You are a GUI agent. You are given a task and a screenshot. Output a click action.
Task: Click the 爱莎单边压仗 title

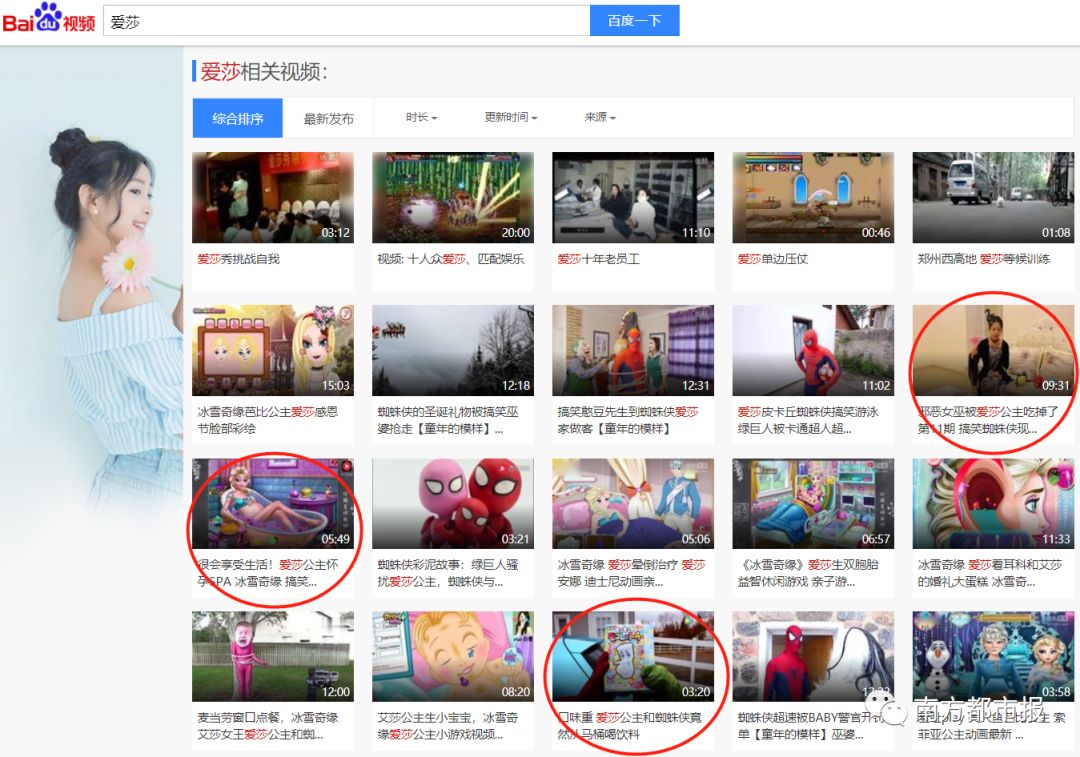tap(772, 259)
